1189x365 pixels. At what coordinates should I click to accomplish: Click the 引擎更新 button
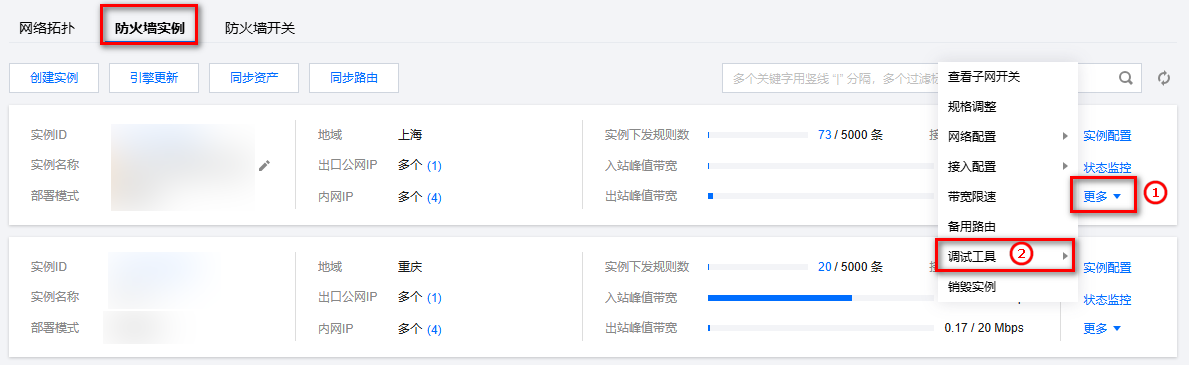154,77
